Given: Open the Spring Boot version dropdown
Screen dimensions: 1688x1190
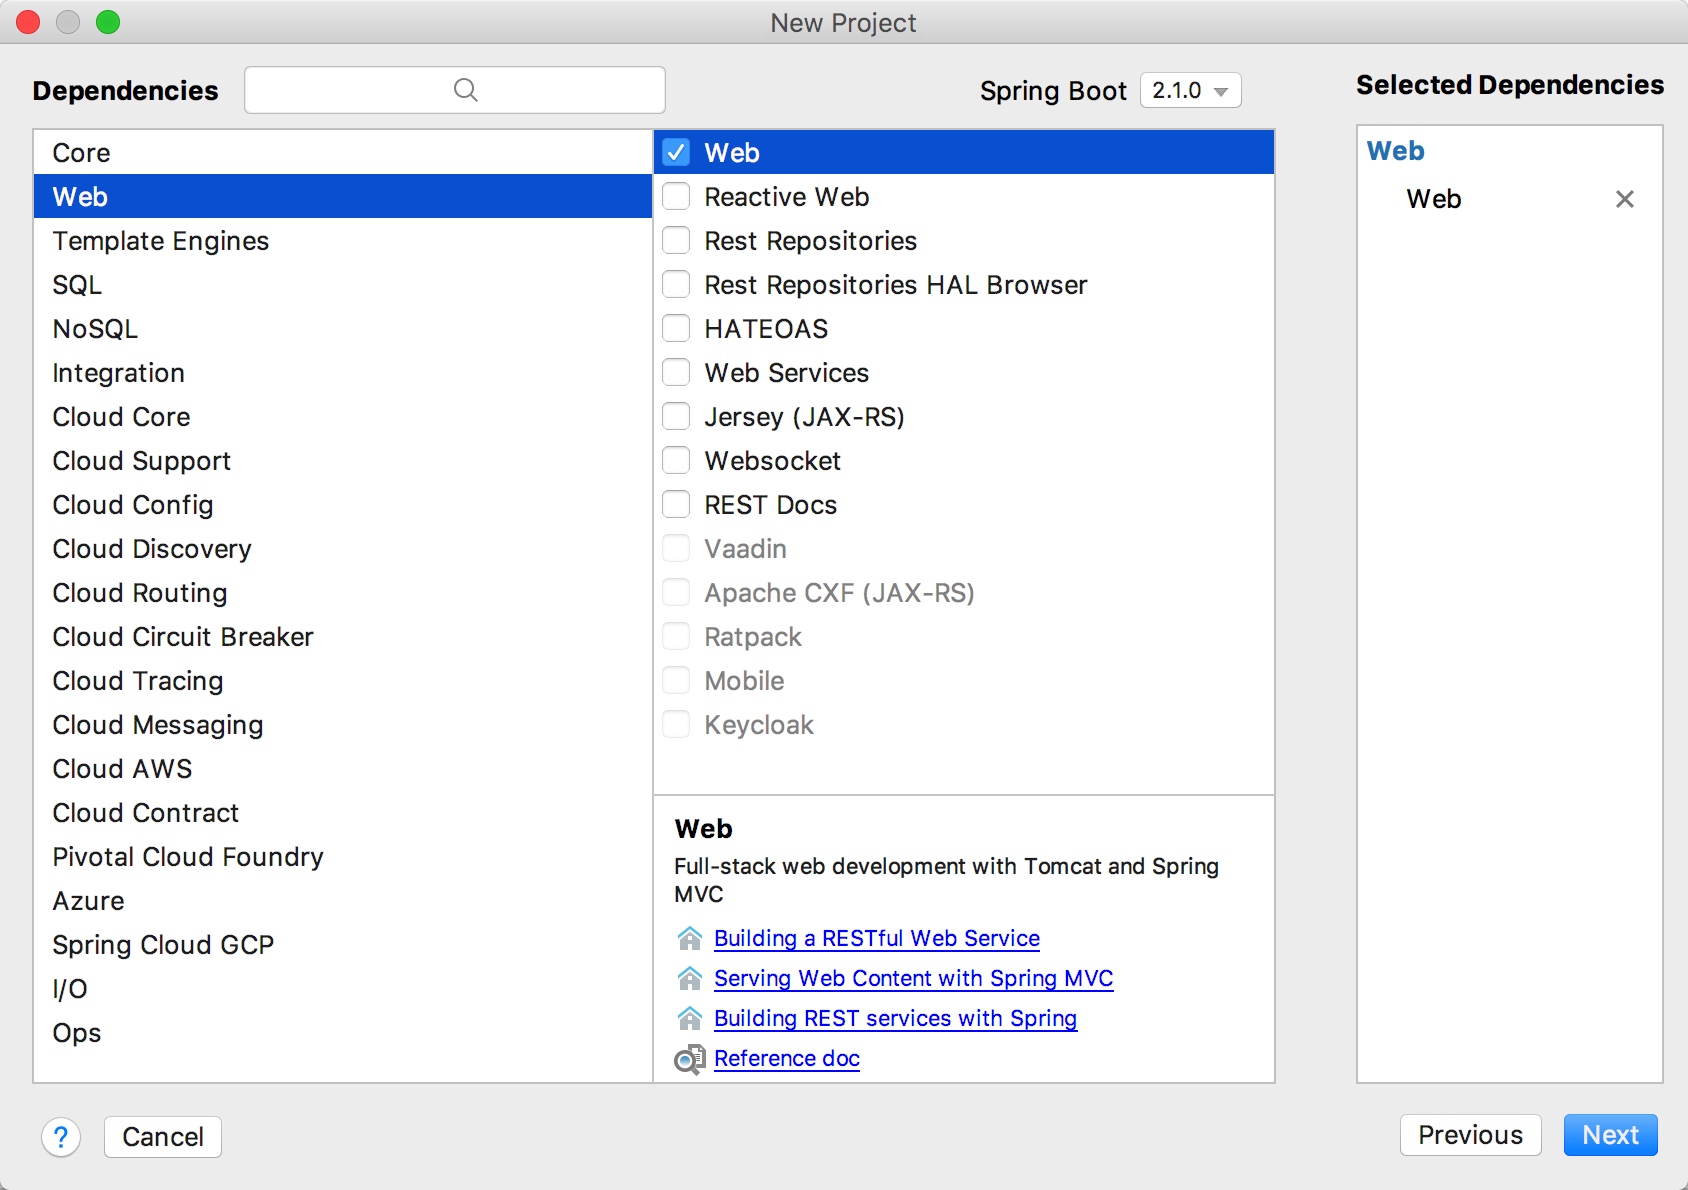Looking at the screenshot, I should pos(1190,90).
